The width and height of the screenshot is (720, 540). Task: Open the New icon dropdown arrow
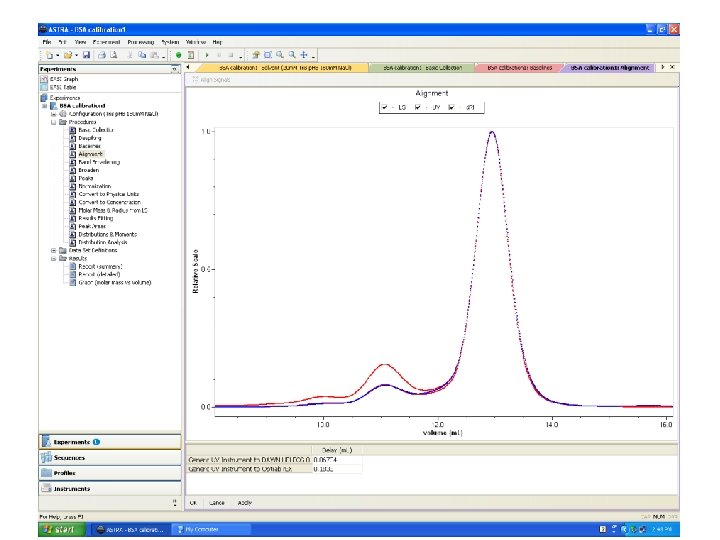click(58, 56)
